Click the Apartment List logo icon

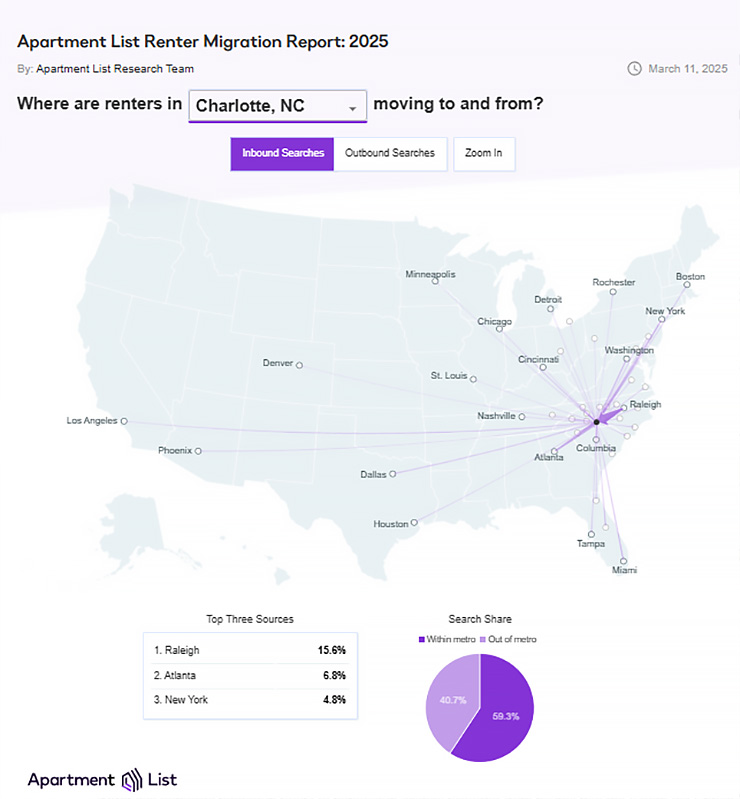131,780
